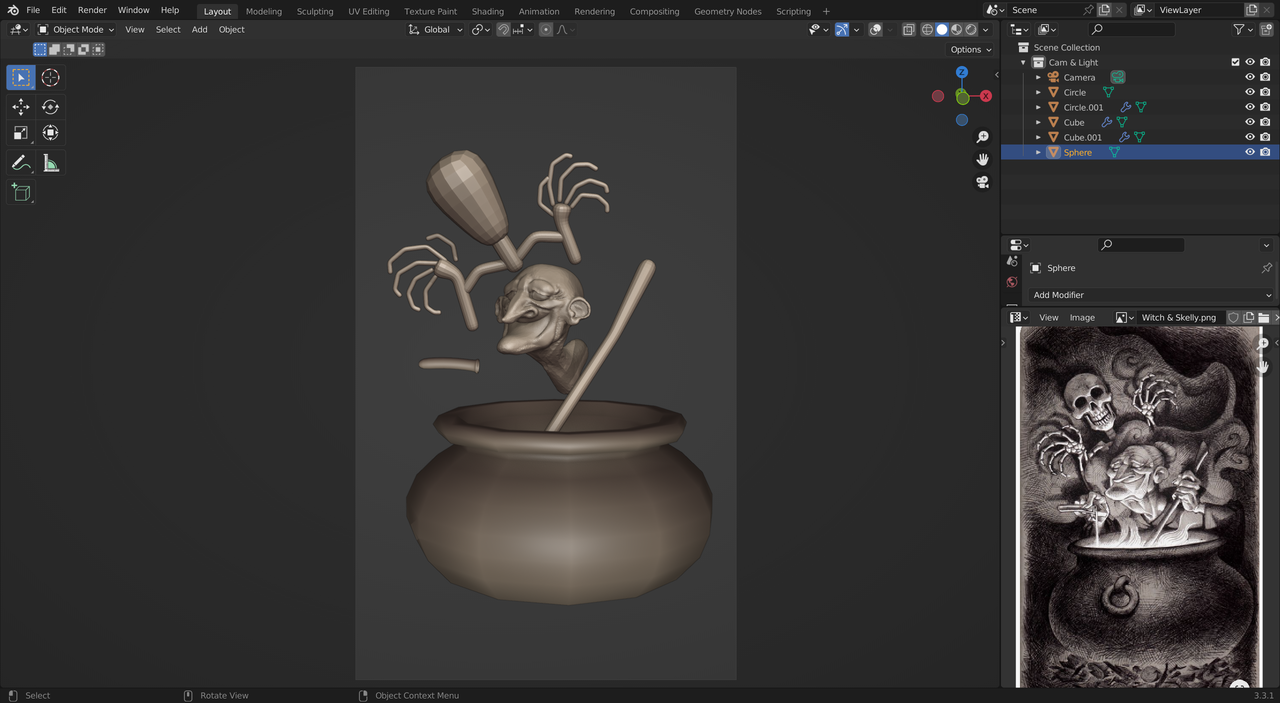This screenshot has height=703, width=1280.
Task: Click the Add Modifier button
Action: point(1150,294)
